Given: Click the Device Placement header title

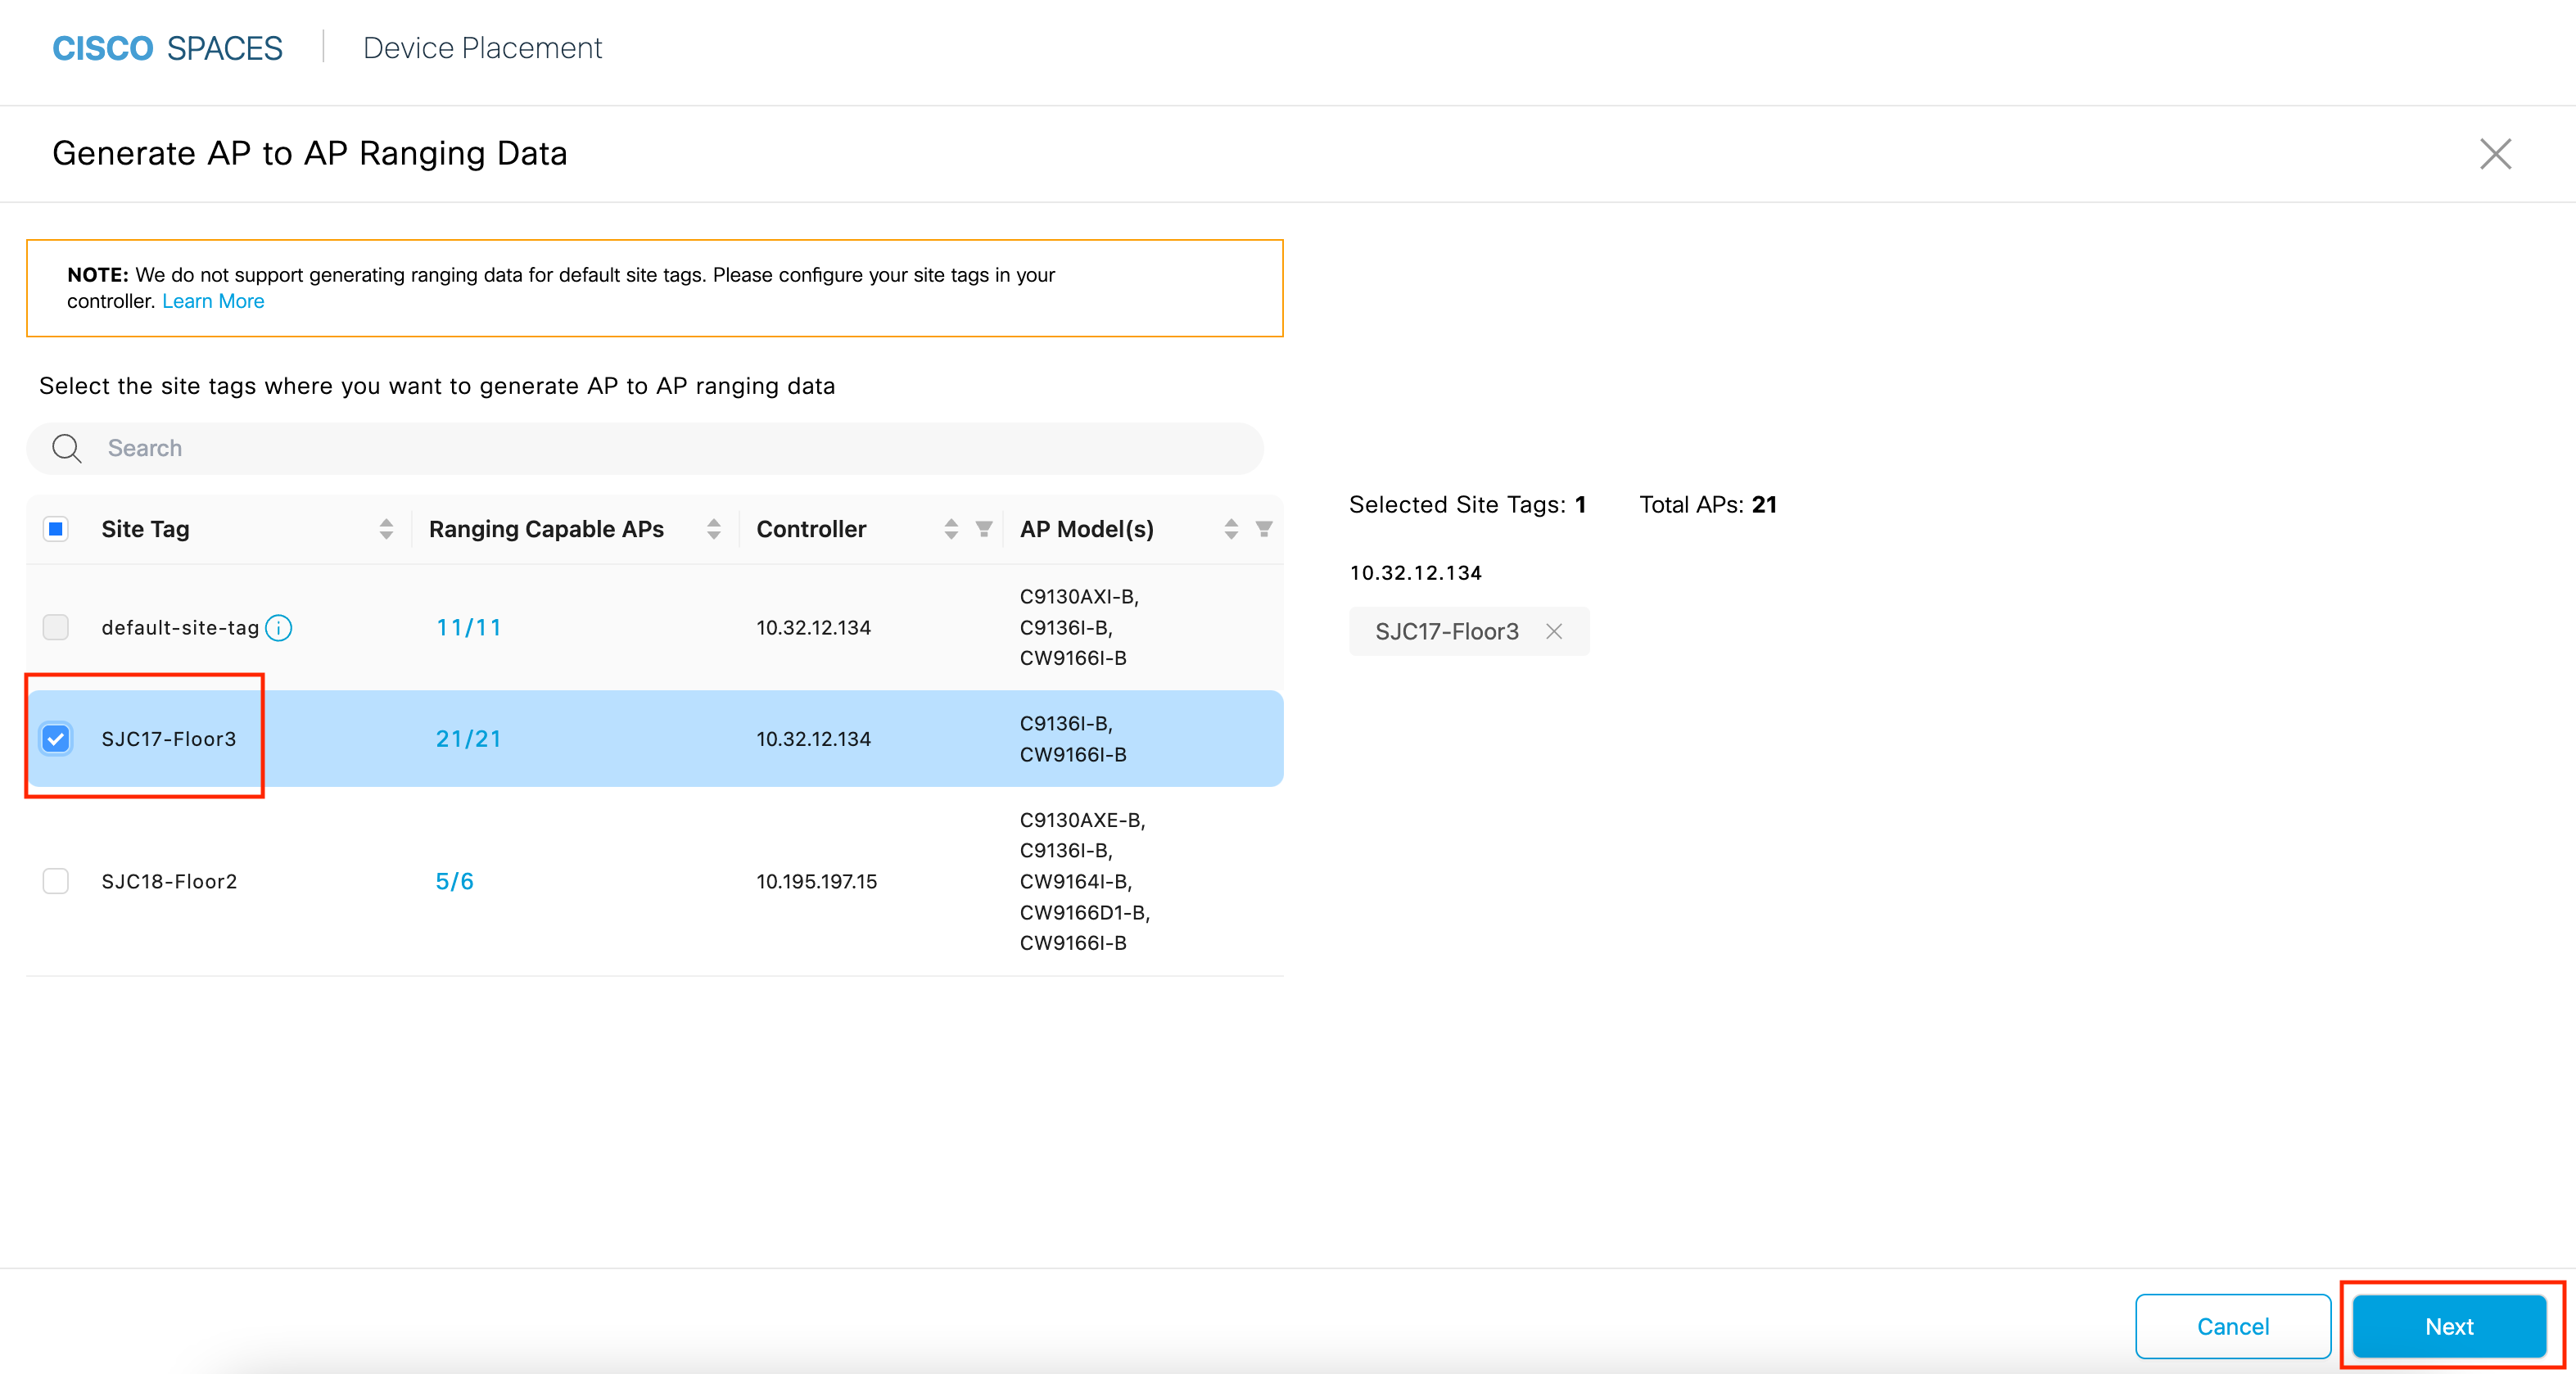Looking at the screenshot, I should pos(482,48).
